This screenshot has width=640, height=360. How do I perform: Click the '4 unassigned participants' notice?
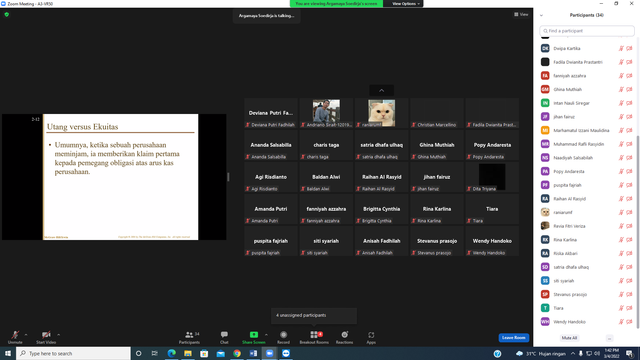pyautogui.click(x=313, y=316)
